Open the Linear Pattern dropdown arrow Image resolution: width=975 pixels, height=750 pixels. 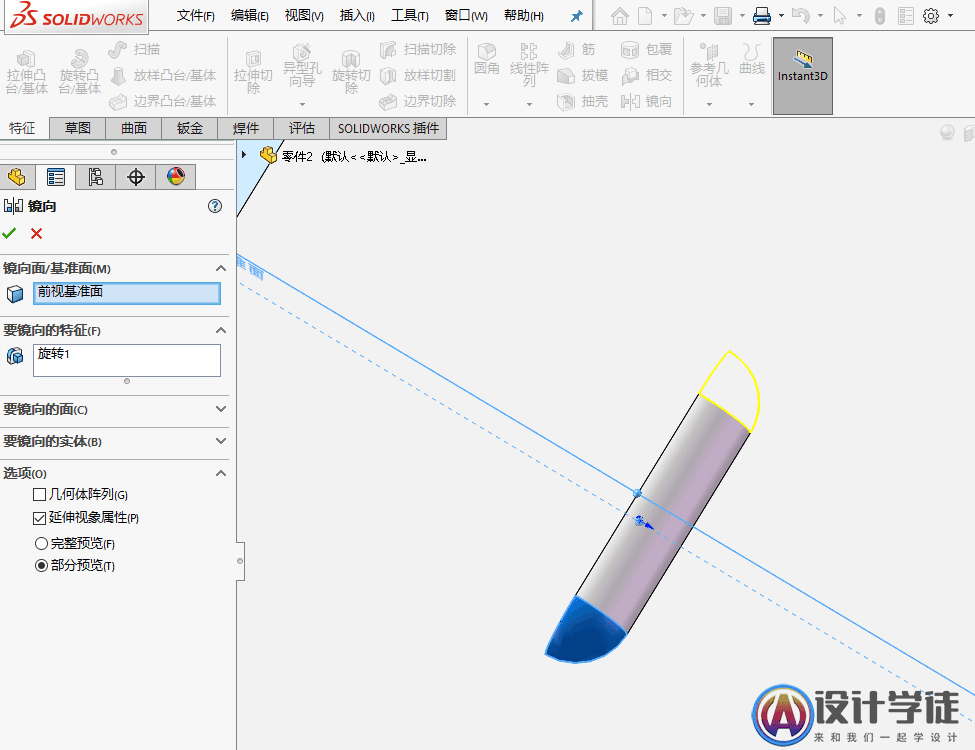tap(529, 104)
